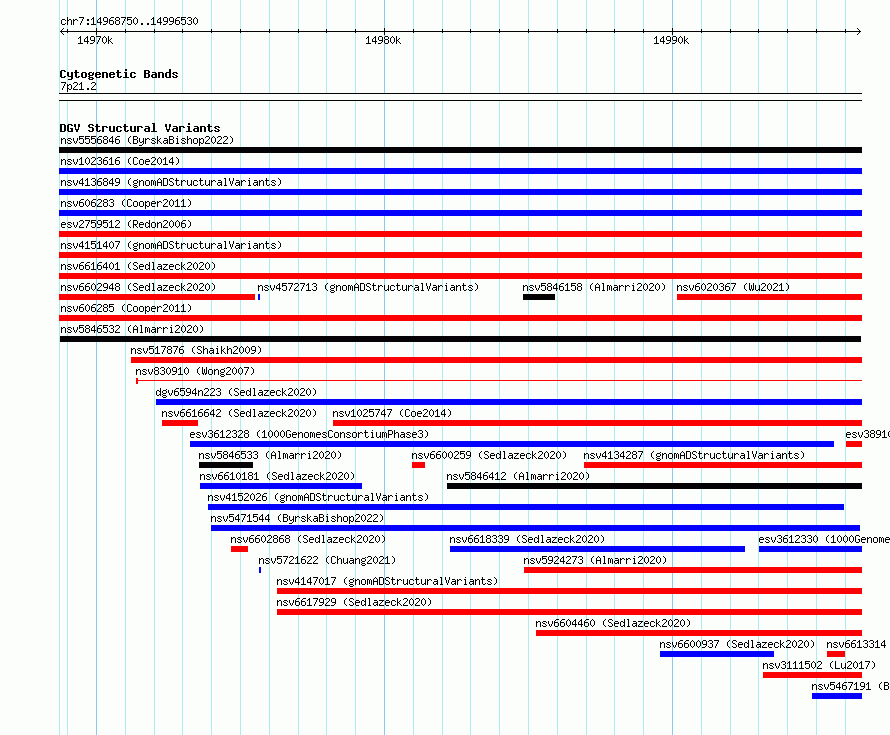Click nsv6604460 (Sedlazeck2020) label
Viewport: 890px width, 735px height.
coord(613,623)
